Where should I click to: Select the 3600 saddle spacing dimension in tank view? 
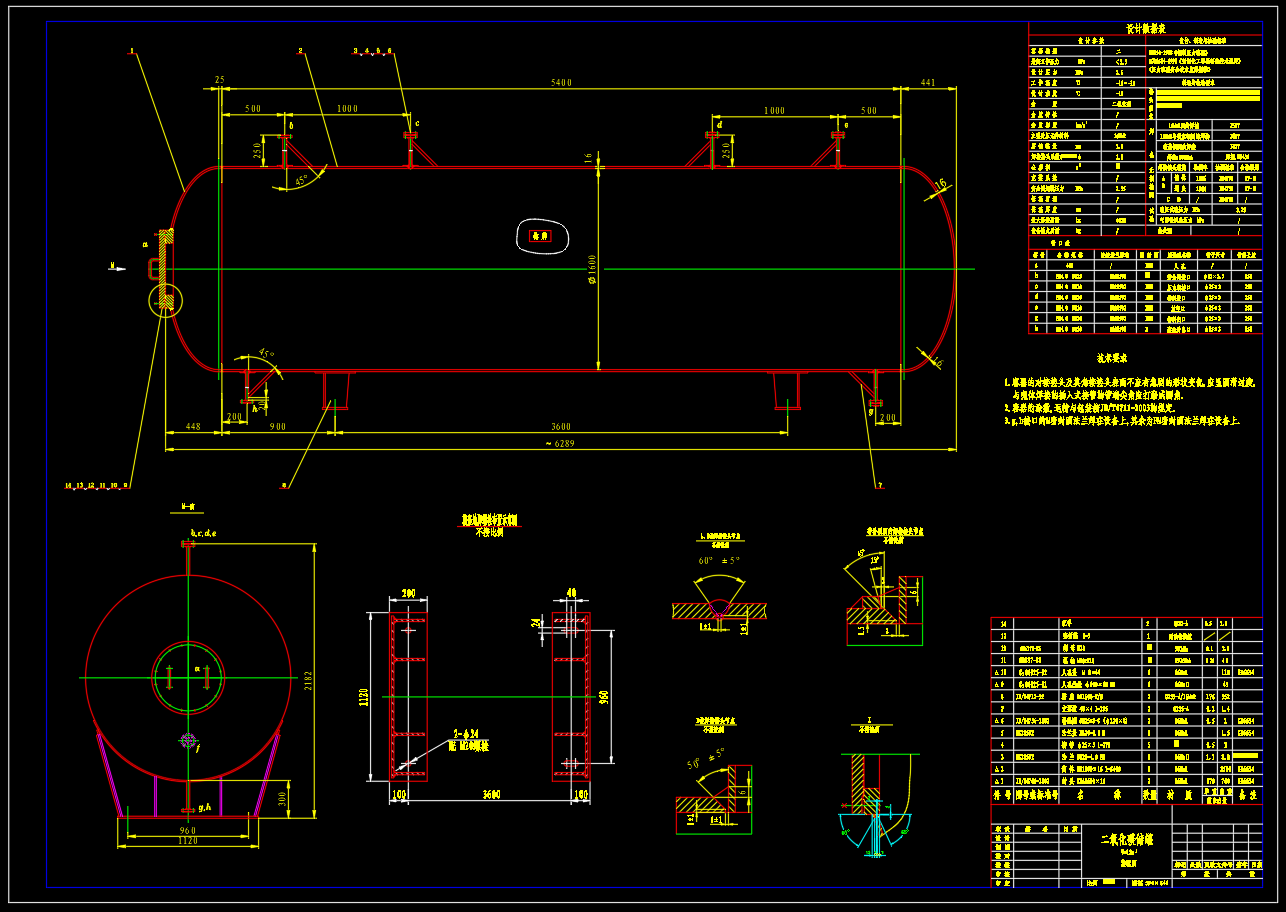(560, 426)
